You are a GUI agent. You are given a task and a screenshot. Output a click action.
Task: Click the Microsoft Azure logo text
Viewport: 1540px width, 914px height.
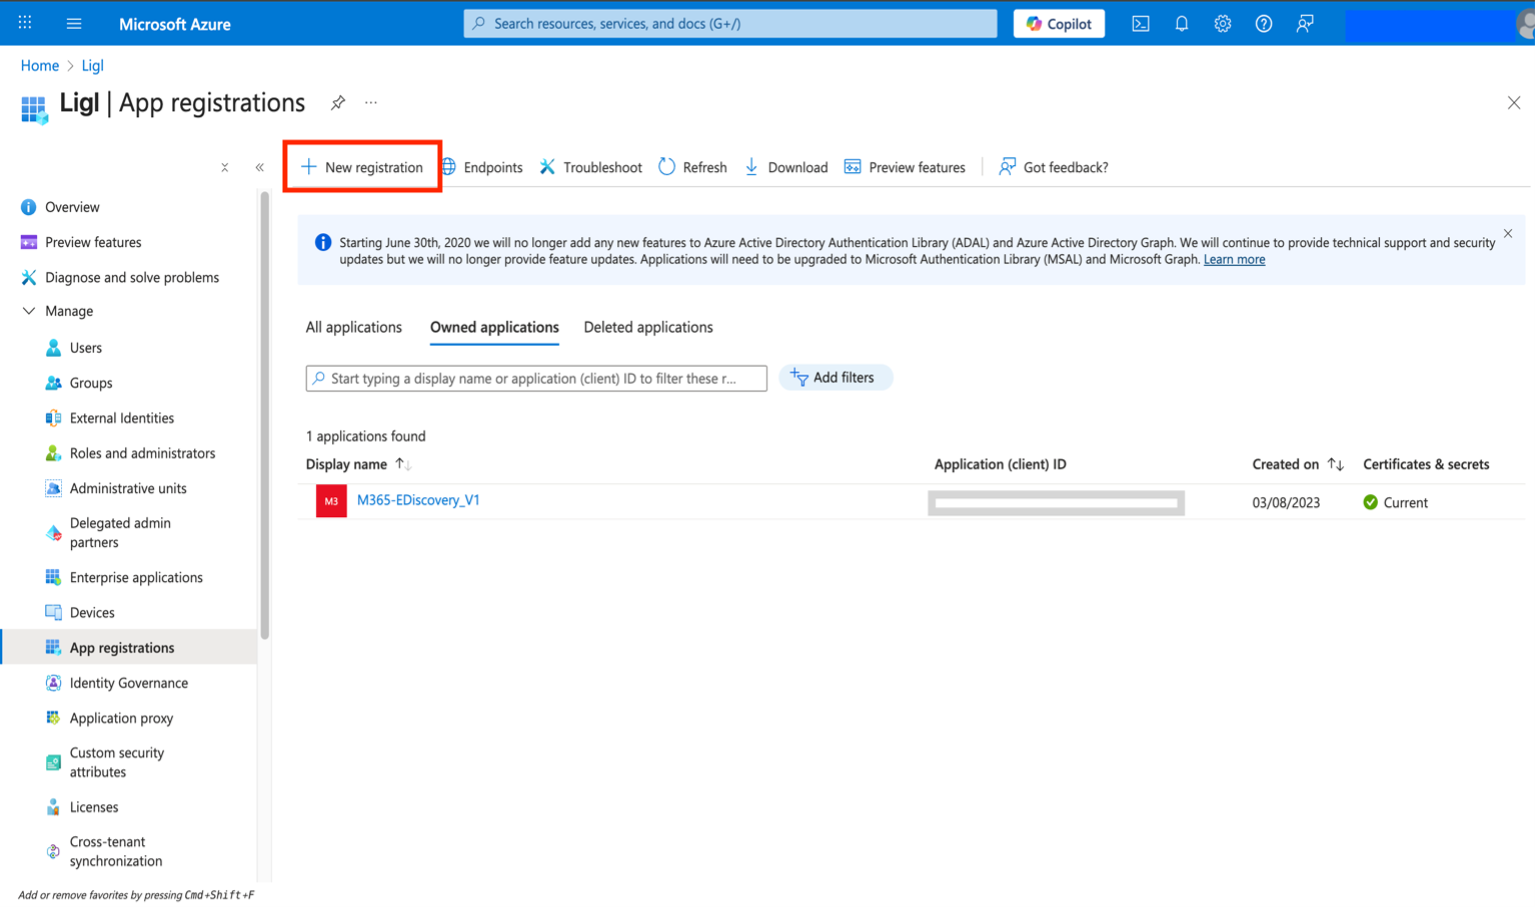pos(175,24)
